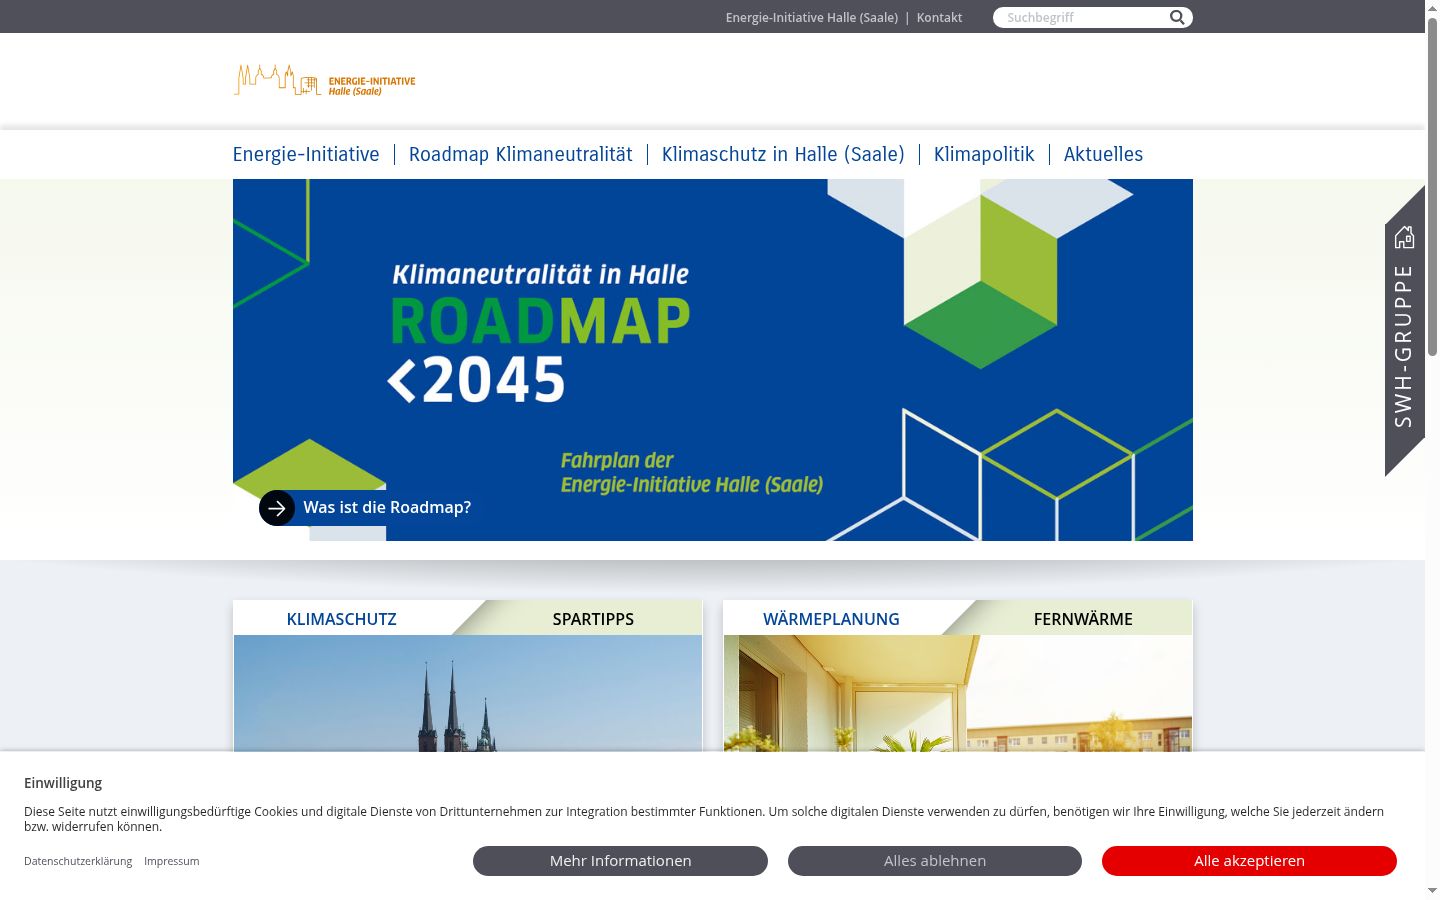Select the KLIMASCHUTZ tab
Screen dimensions: 1440x900
(342, 619)
